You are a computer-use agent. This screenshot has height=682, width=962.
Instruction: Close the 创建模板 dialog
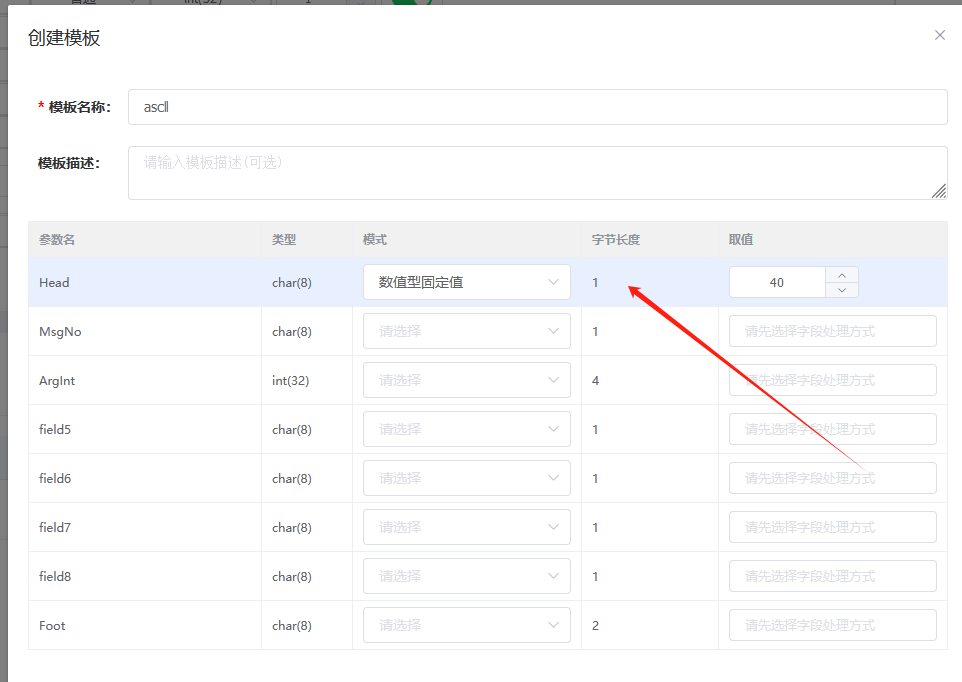[x=939, y=35]
